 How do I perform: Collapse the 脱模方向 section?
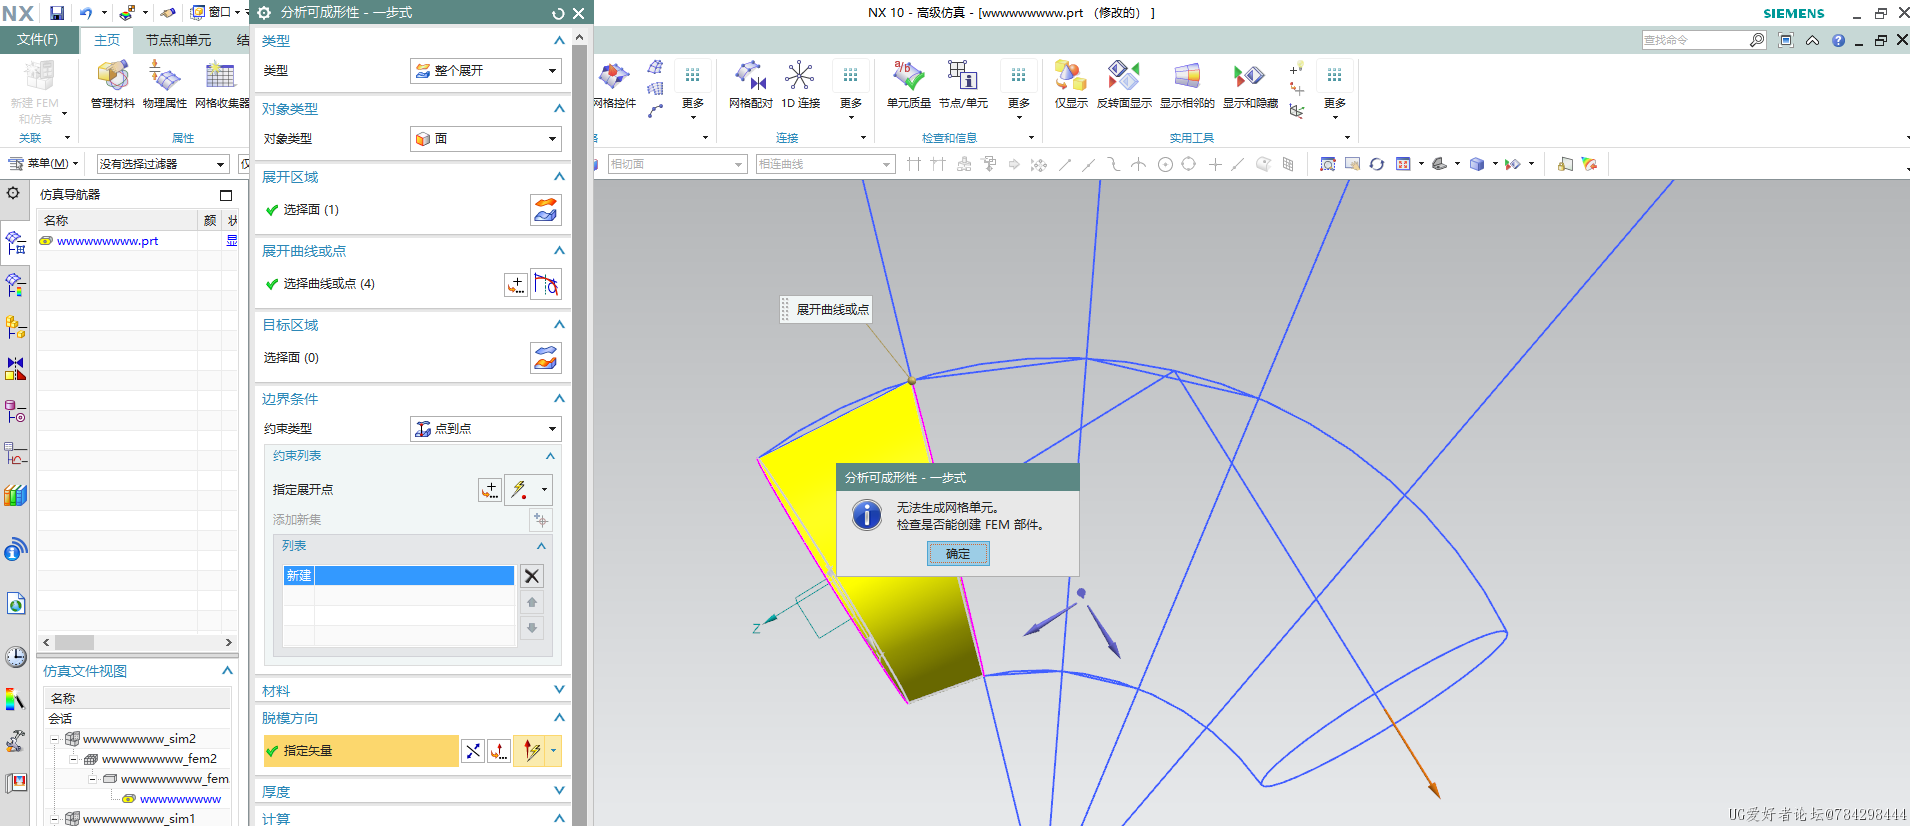559,718
